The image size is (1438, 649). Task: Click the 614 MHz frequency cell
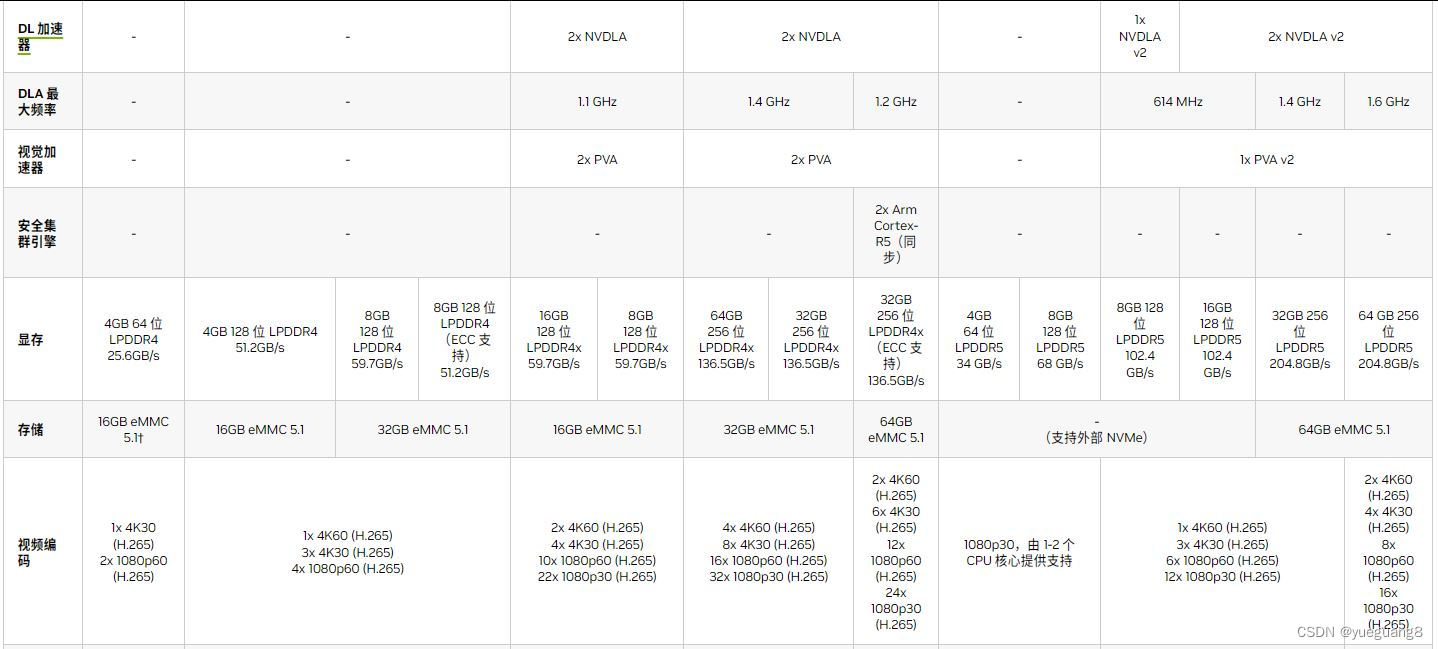pos(1178,101)
